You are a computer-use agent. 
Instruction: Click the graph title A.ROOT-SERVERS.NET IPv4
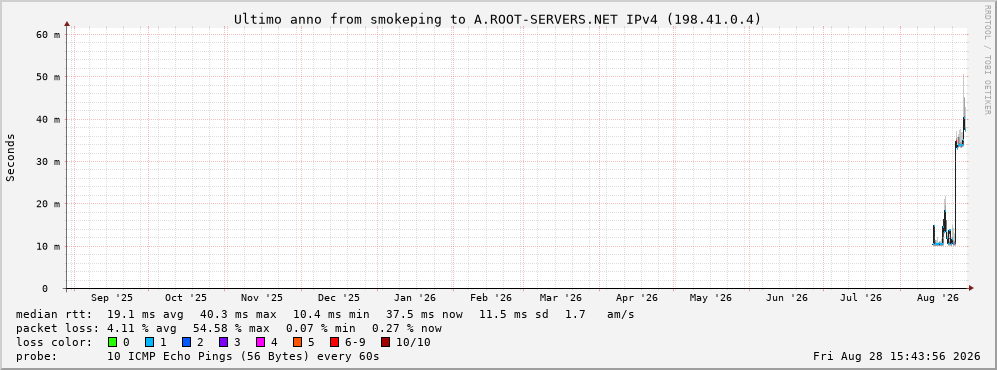click(x=497, y=19)
